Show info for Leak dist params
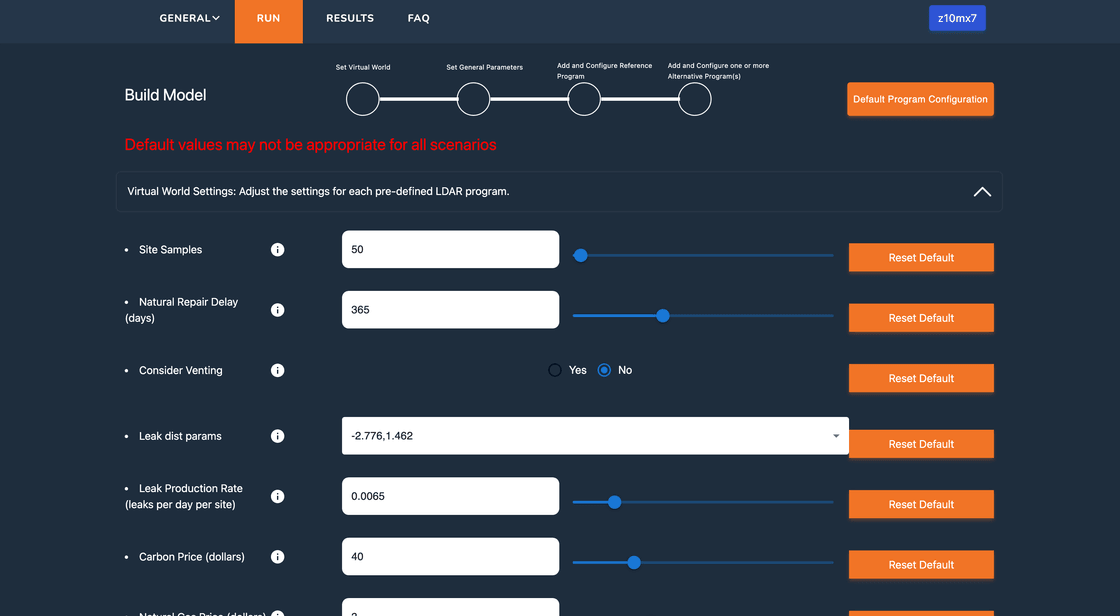This screenshot has width=1120, height=616. click(278, 436)
